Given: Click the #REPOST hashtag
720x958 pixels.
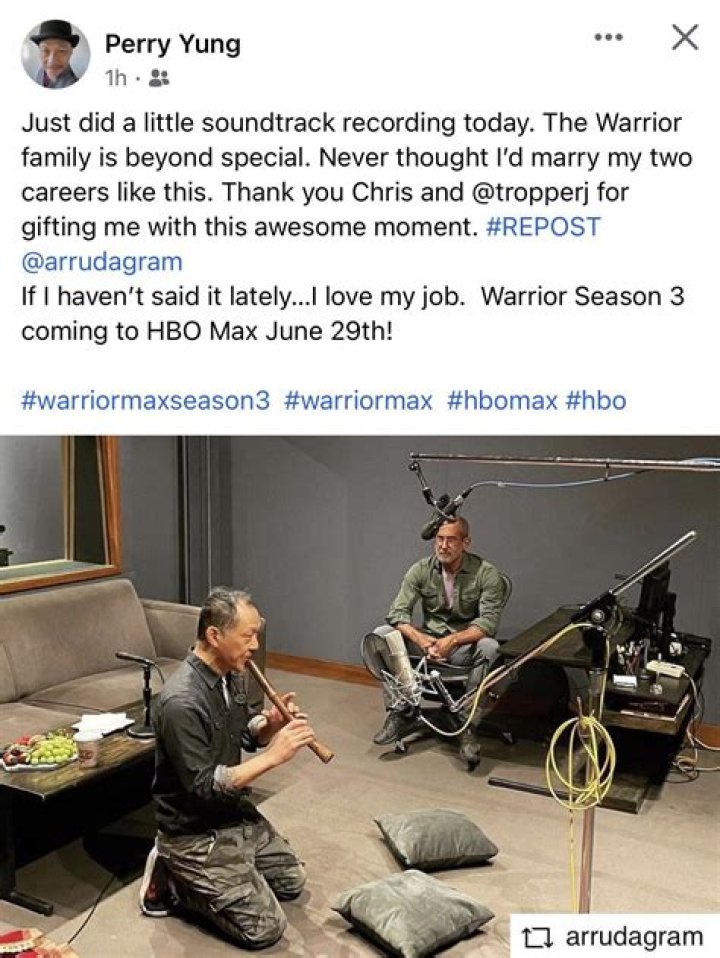Looking at the screenshot, I should click(x=543, y=227).
